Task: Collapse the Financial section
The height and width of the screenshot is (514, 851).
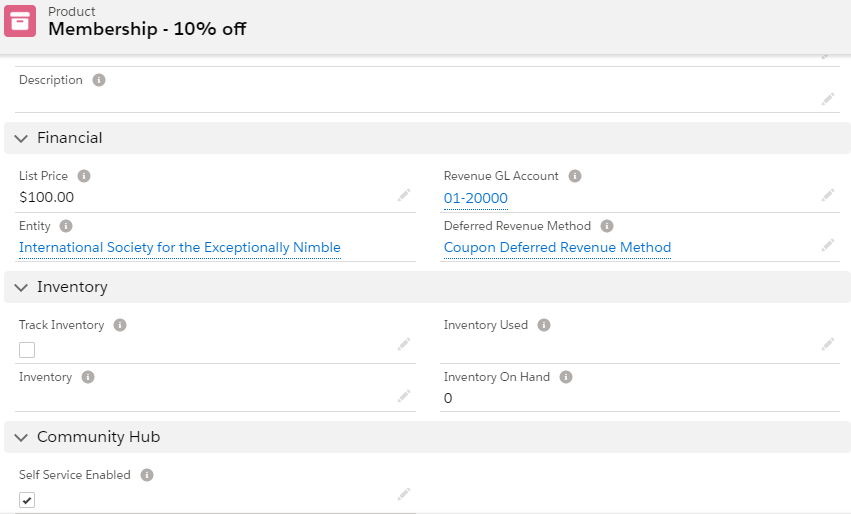Action: click(x=21, y=138)
